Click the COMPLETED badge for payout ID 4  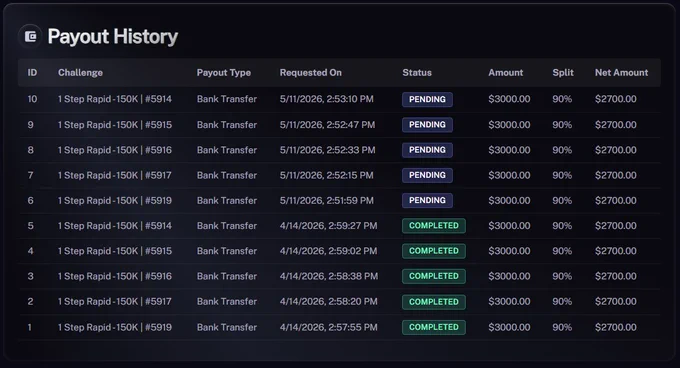point(434,251)
